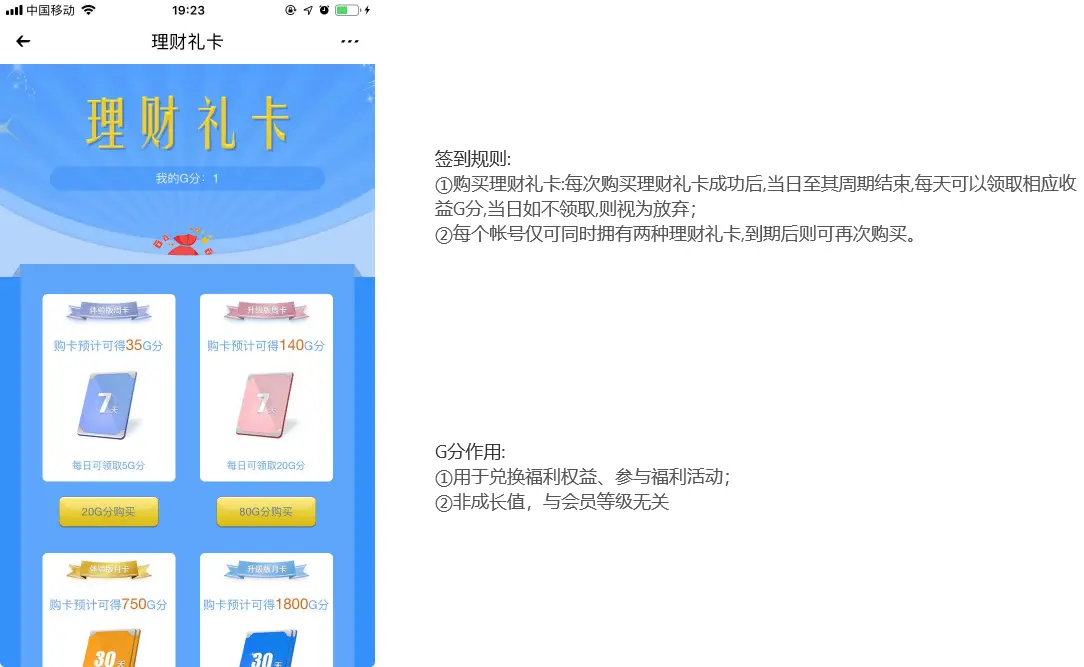Image resolution: width=1084 pixels, height=667 pixels.
Task: Tap the back arrow in header
Action: click(x=23, y=41)
